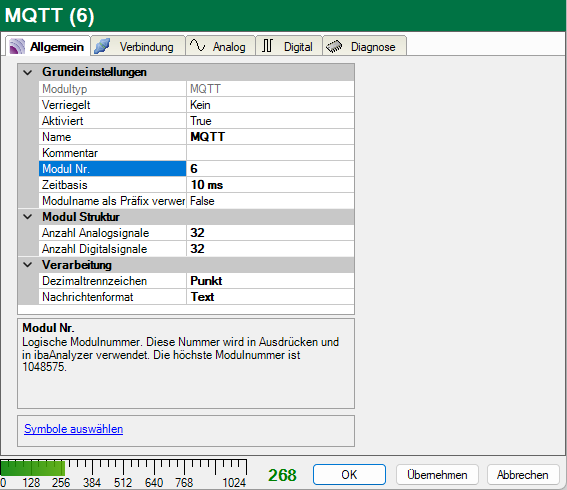
Task: Click the empty Kommentar input field
Action: coord(270,153)
